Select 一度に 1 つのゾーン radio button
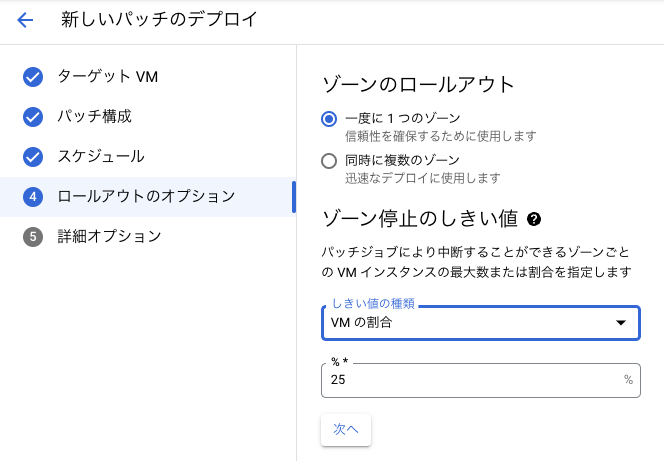The image size is (664, 461). pos(329,119)
